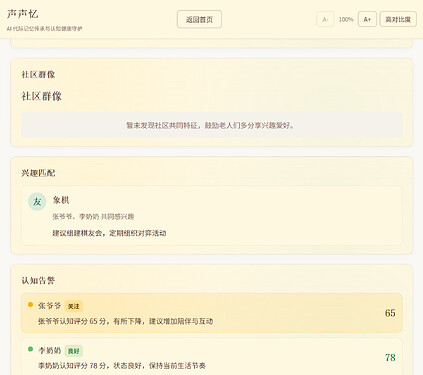Open the 象棋 interest match card
Screen dimensions: 423x375
212,216
